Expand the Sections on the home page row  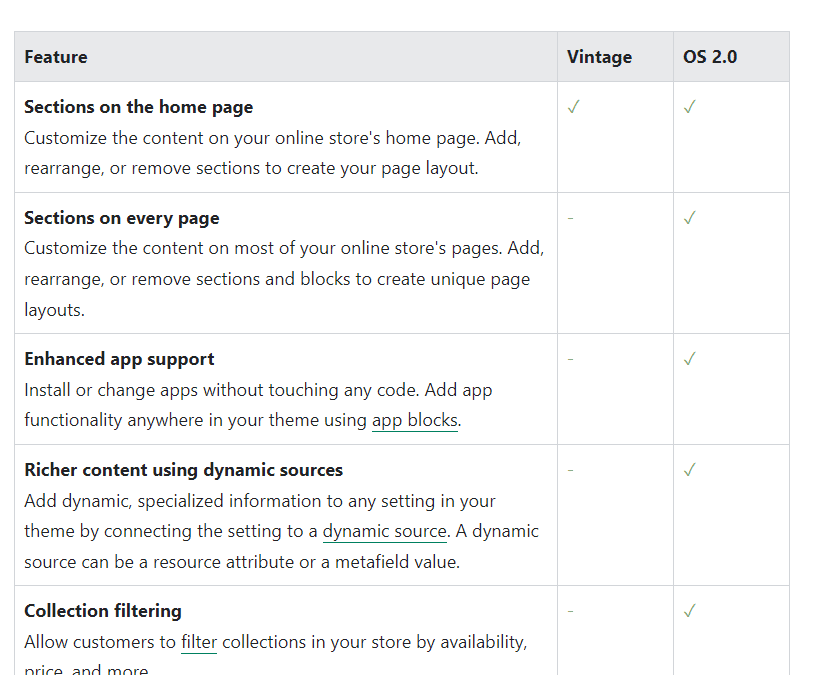point(138,106)
